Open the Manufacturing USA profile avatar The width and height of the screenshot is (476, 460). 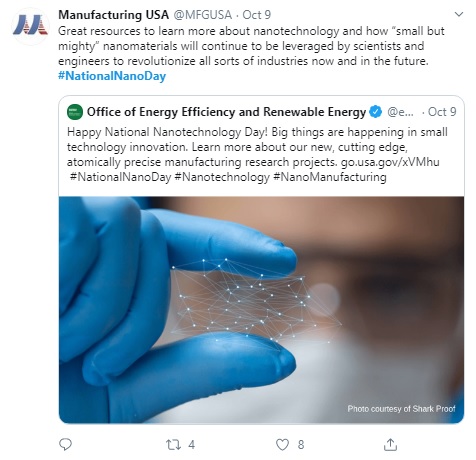click(x=30, y=26)
